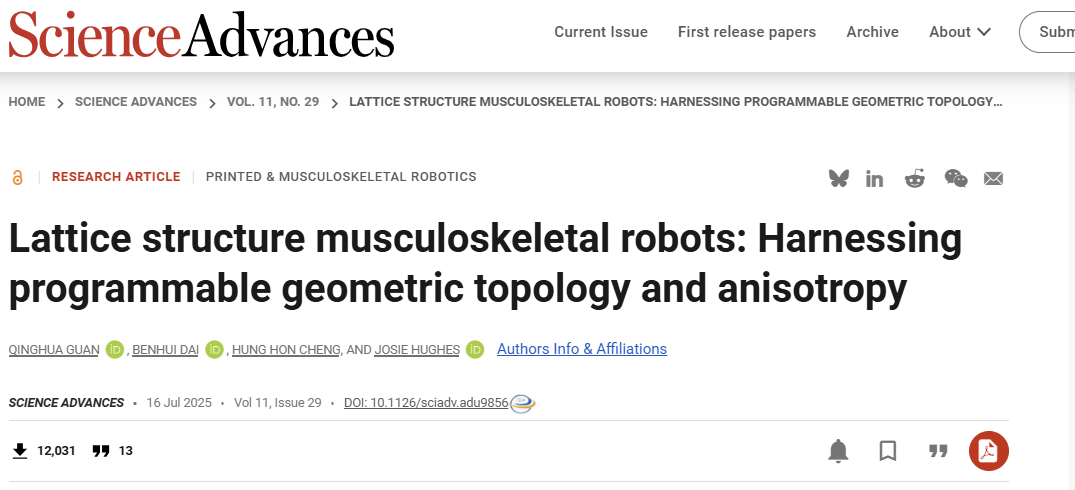Open Current Issue menu item

[601, 32]
